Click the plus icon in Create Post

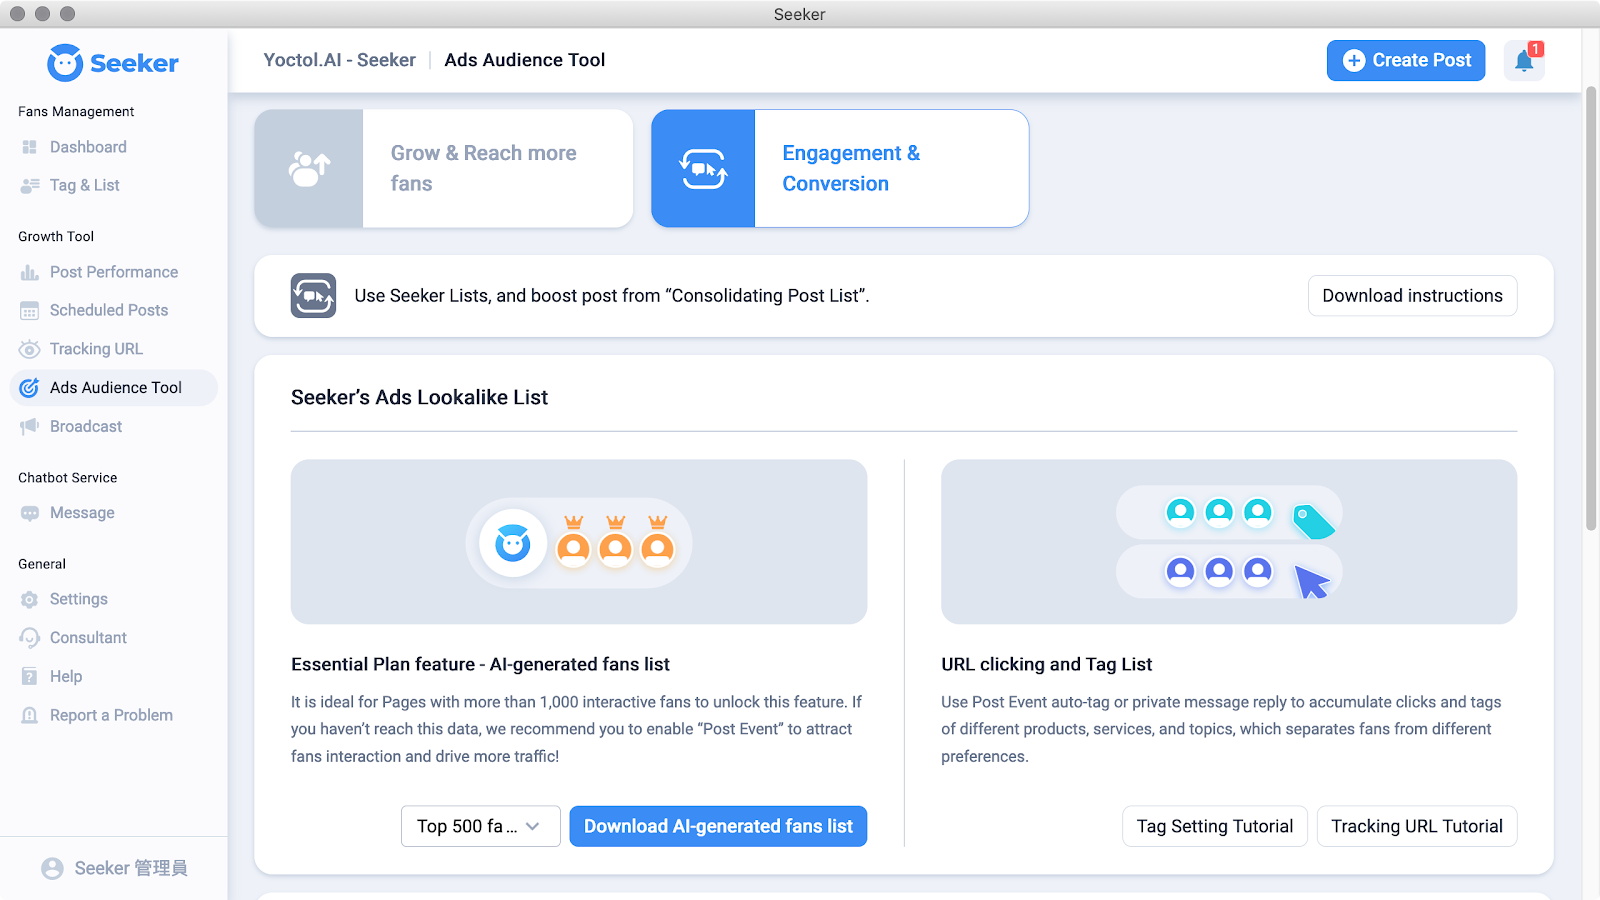(1354, 61)
